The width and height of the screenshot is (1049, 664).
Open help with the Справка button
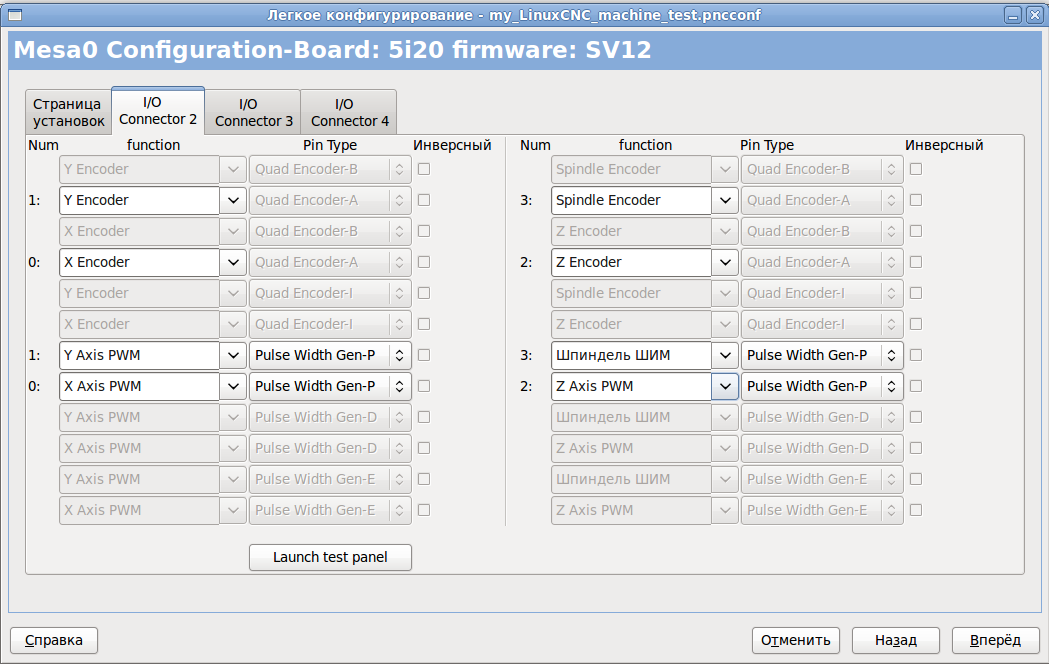(x=54, y=640)
